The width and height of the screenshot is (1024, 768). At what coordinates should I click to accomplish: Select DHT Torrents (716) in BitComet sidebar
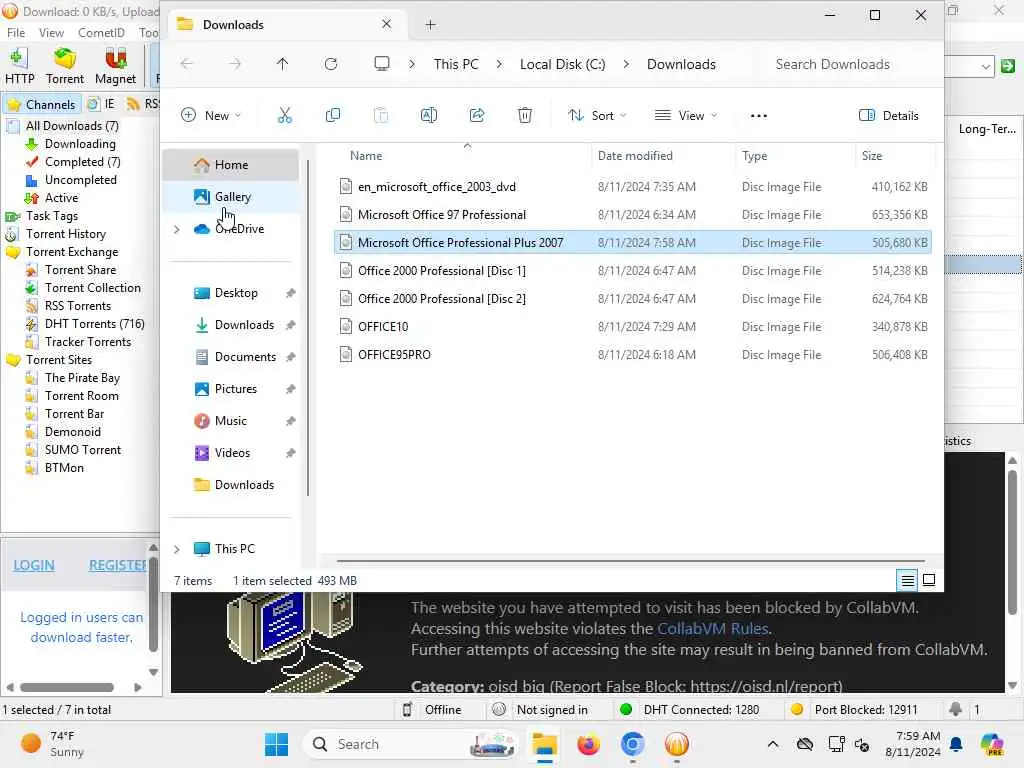pos(94,324)
